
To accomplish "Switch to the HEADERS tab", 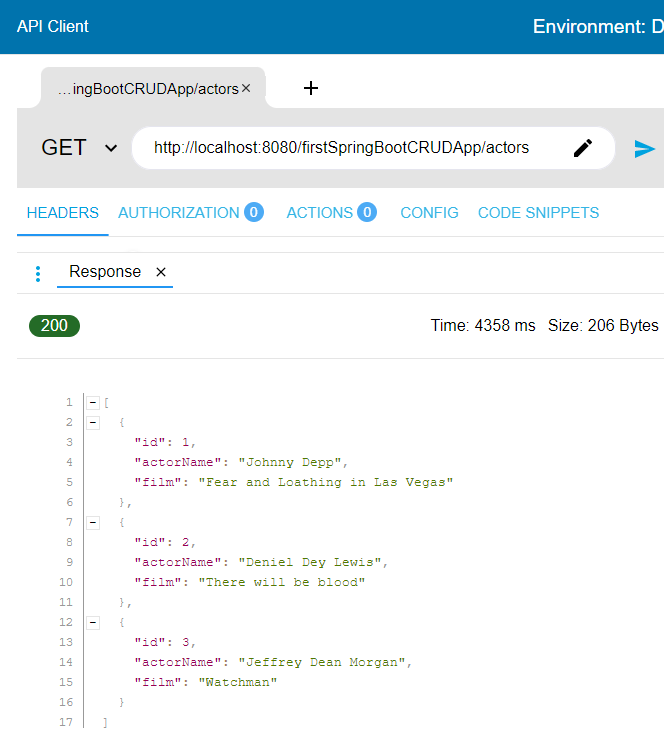I will tap(63, 213).
